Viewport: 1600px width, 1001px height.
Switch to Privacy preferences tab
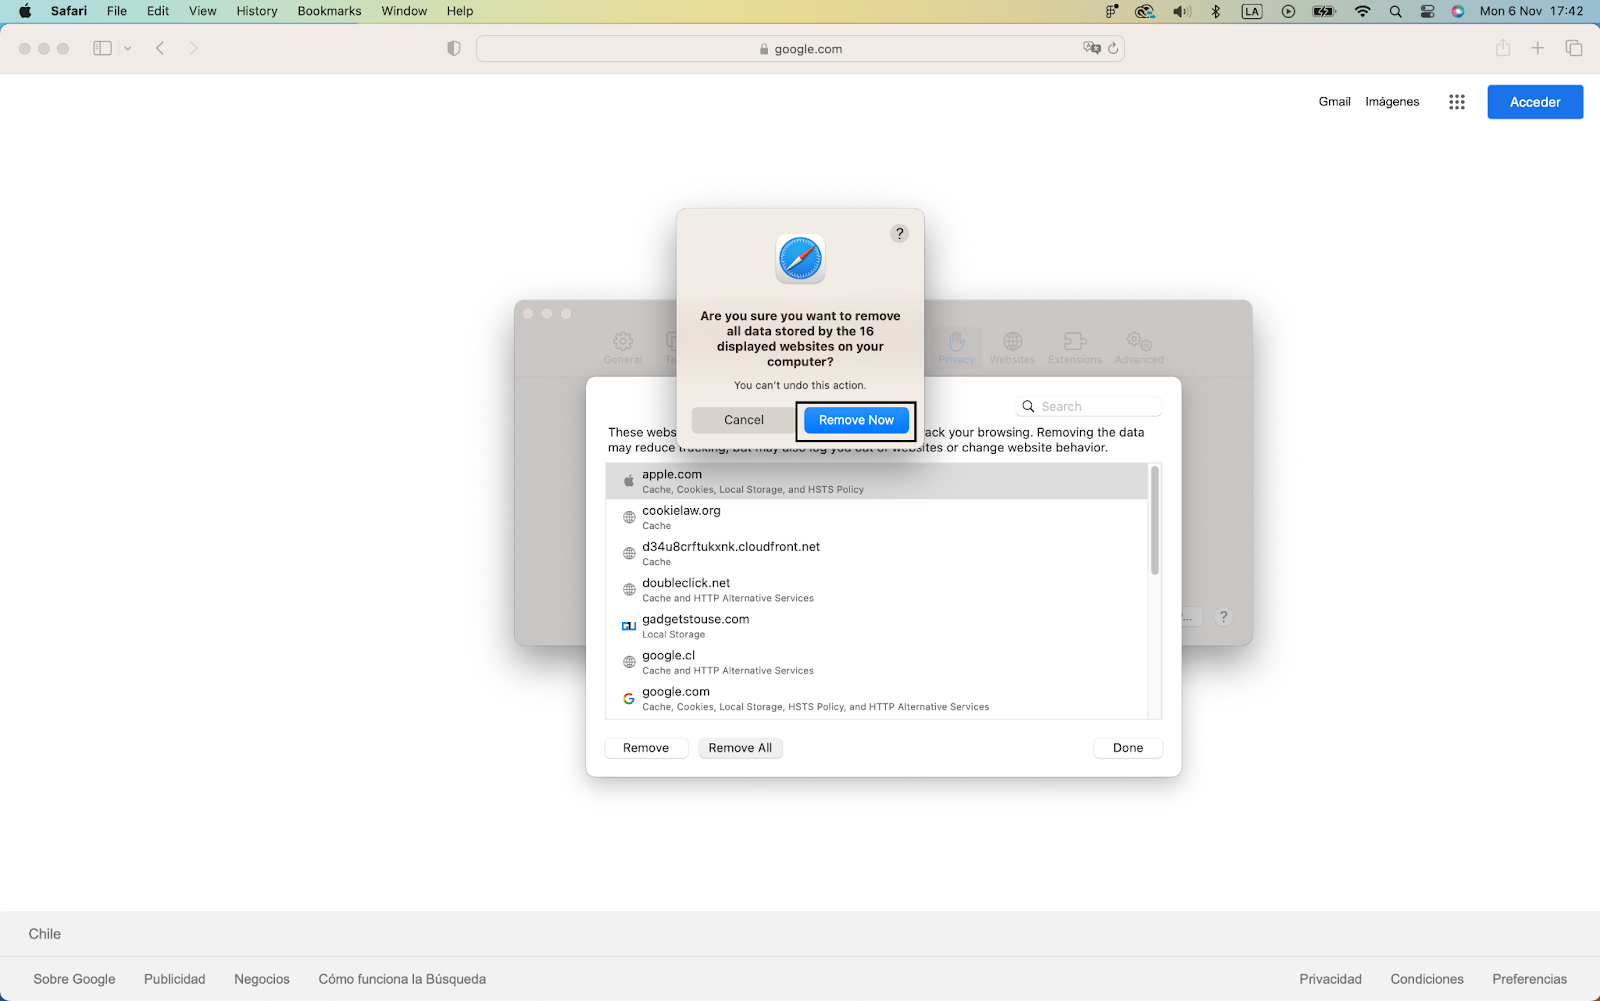[x=956, y=348]
